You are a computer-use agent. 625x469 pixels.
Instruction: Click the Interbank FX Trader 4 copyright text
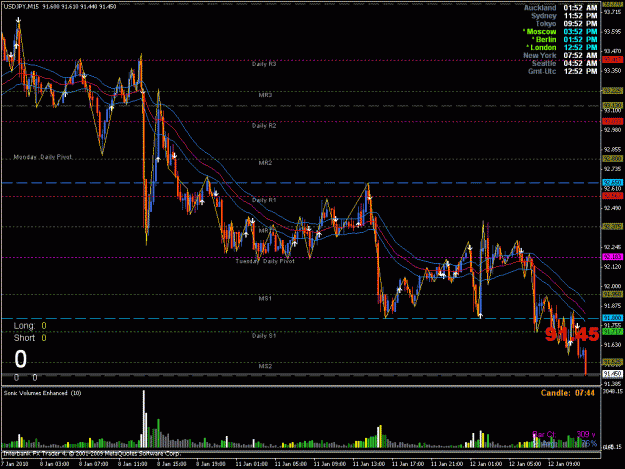pyautogui.click(x=92, y=453)
